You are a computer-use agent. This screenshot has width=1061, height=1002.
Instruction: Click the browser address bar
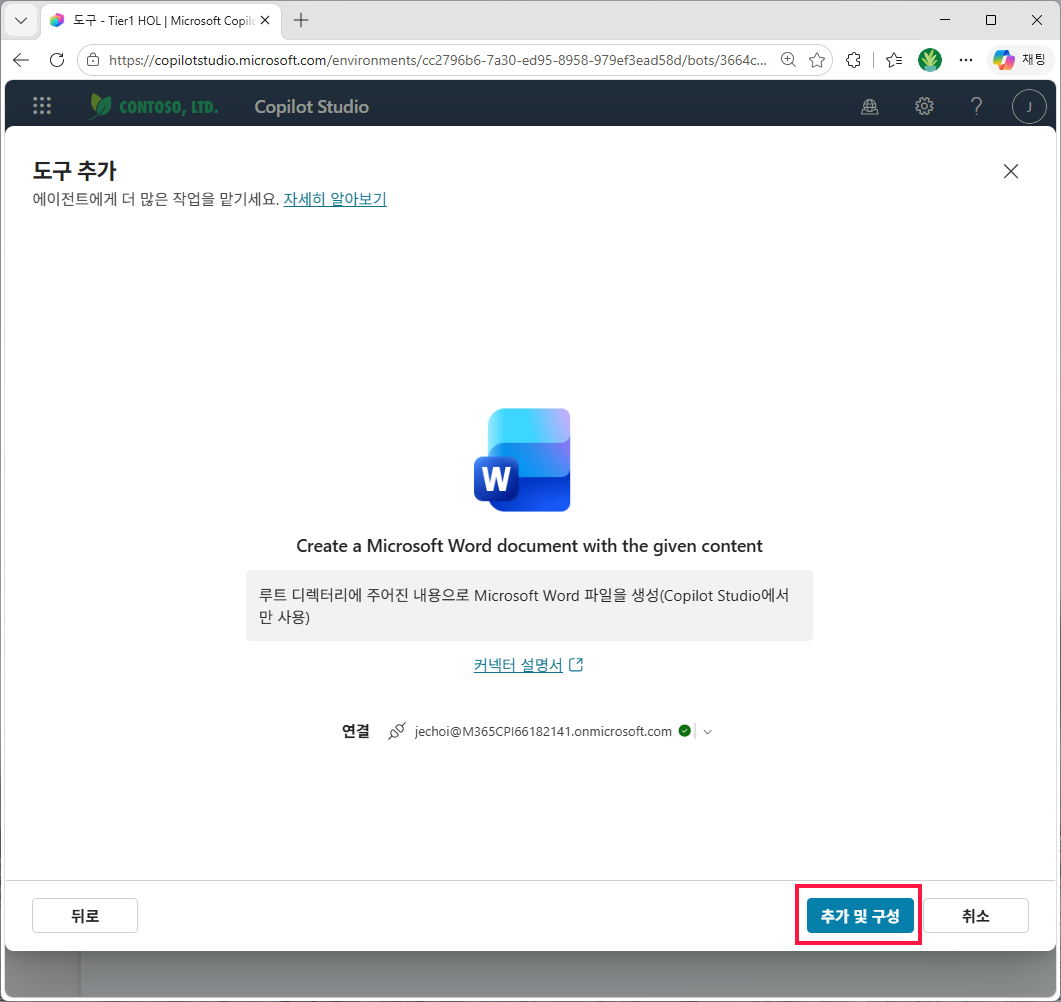(x=437, y=60)
